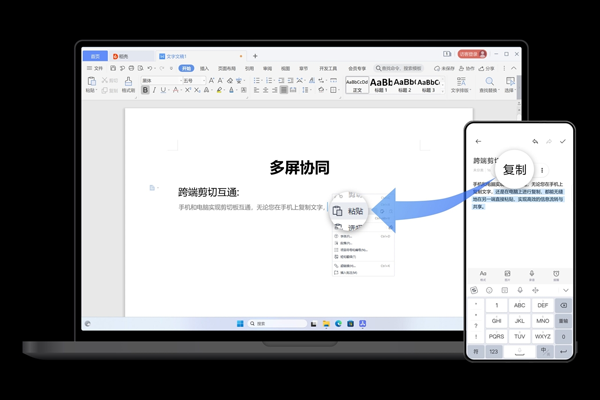Tap the 复制 (Copy) bubble on phone
This screenshot has width=600, height=400.
click(x=514, y=169)
